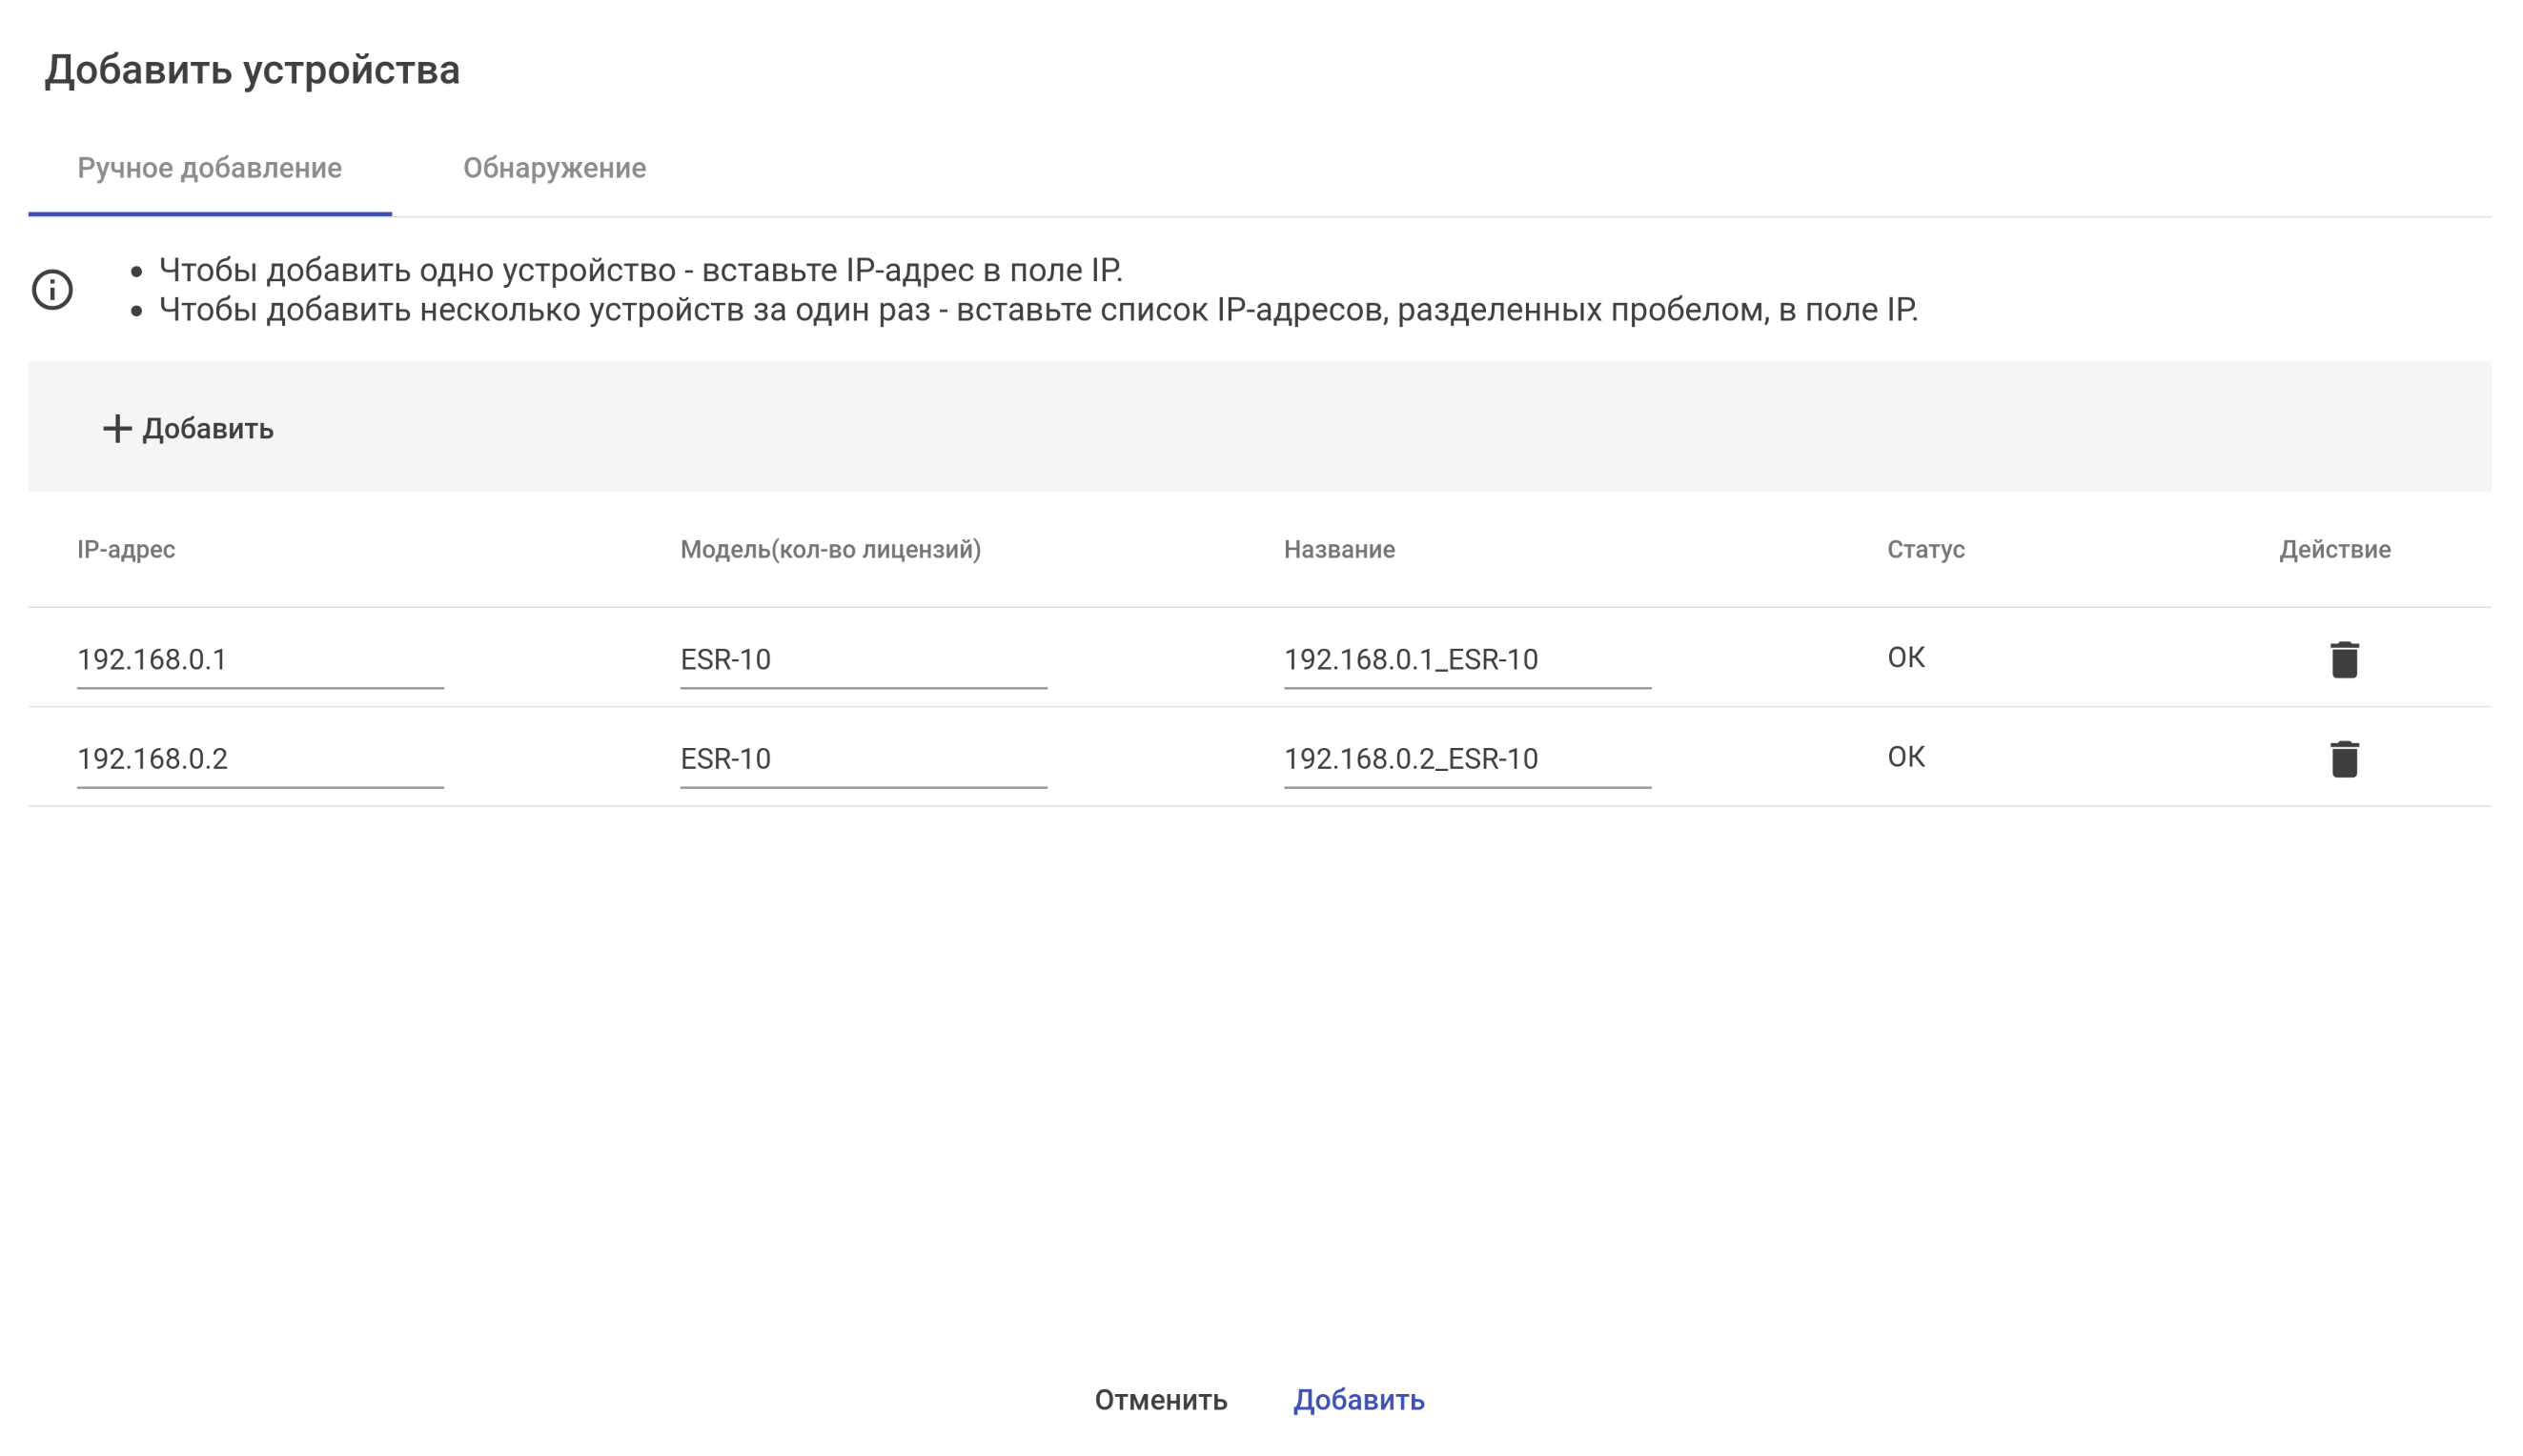Screen dimensions: 2523x1456
Task: Click the plus icon beside Добавить
Action: 117,429
